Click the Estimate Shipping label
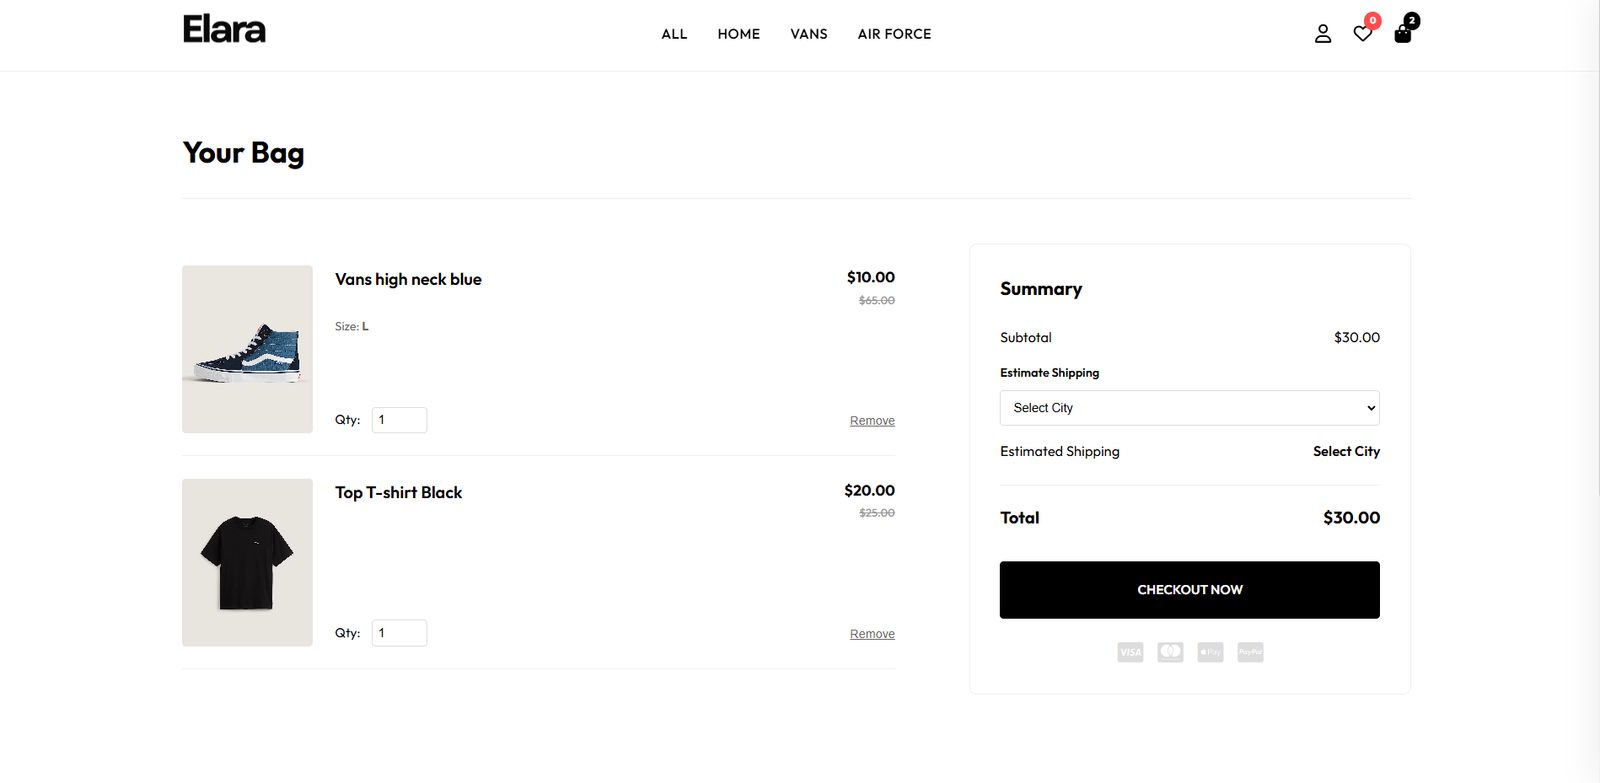 pos(1049,373)
